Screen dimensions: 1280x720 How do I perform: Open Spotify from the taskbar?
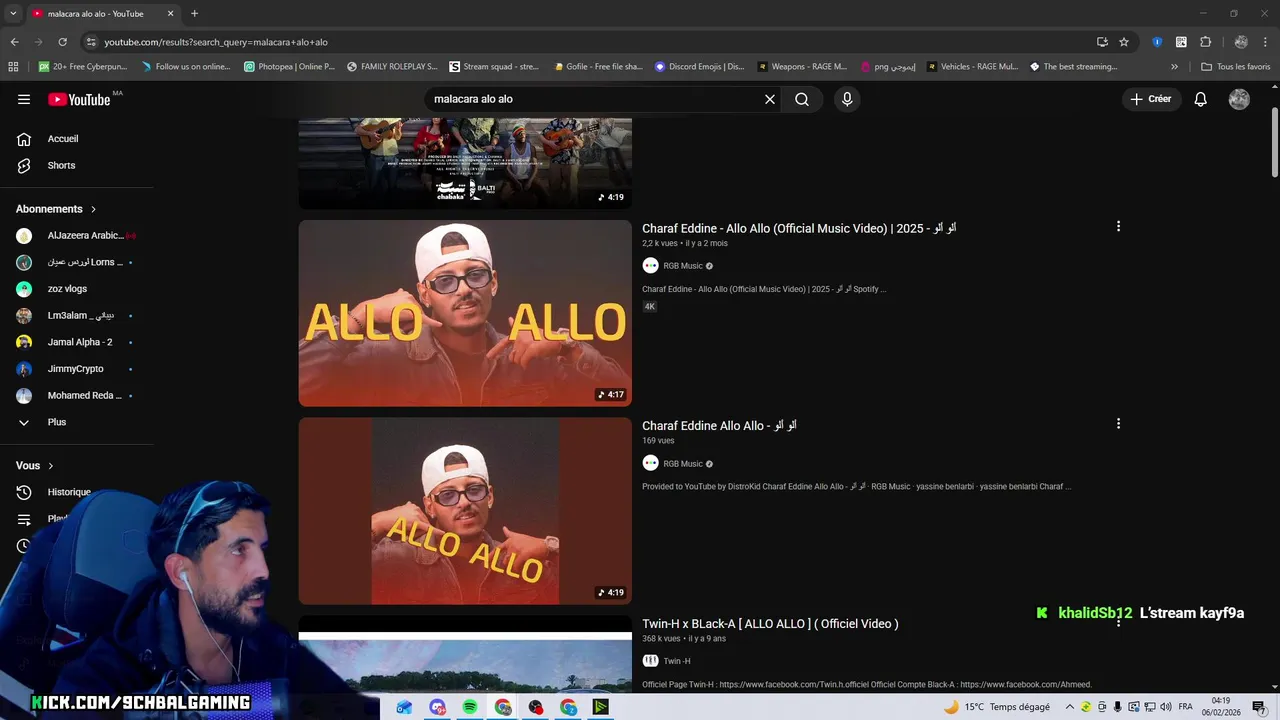[x=470, y=707]
